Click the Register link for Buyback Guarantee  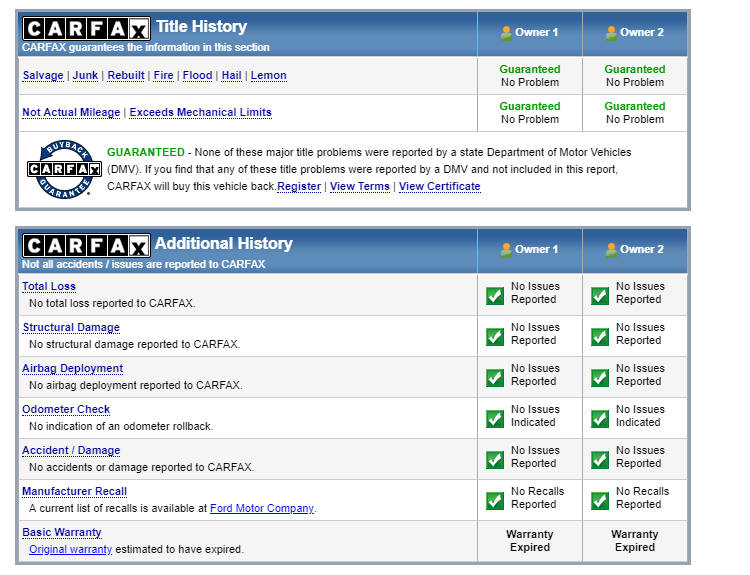pyautogui.click(x=299, y=187)
